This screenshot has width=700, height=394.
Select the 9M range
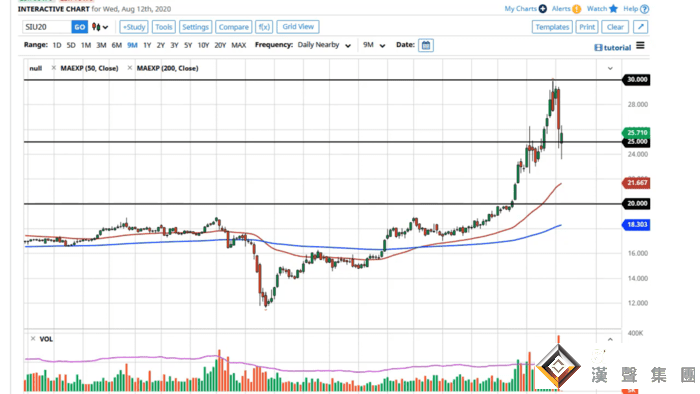click(x=132, y=45)
